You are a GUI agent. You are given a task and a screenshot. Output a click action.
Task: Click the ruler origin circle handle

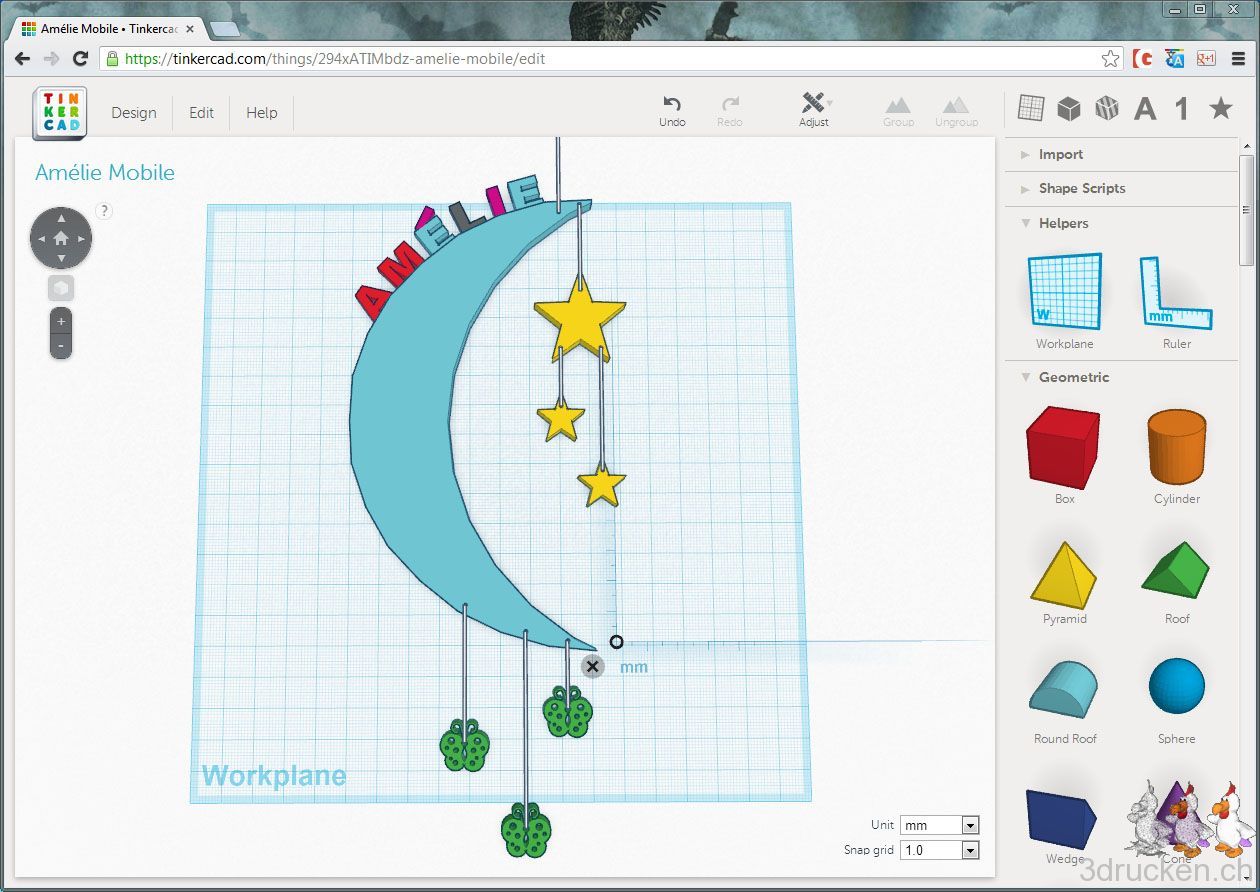tap(616, 642)
